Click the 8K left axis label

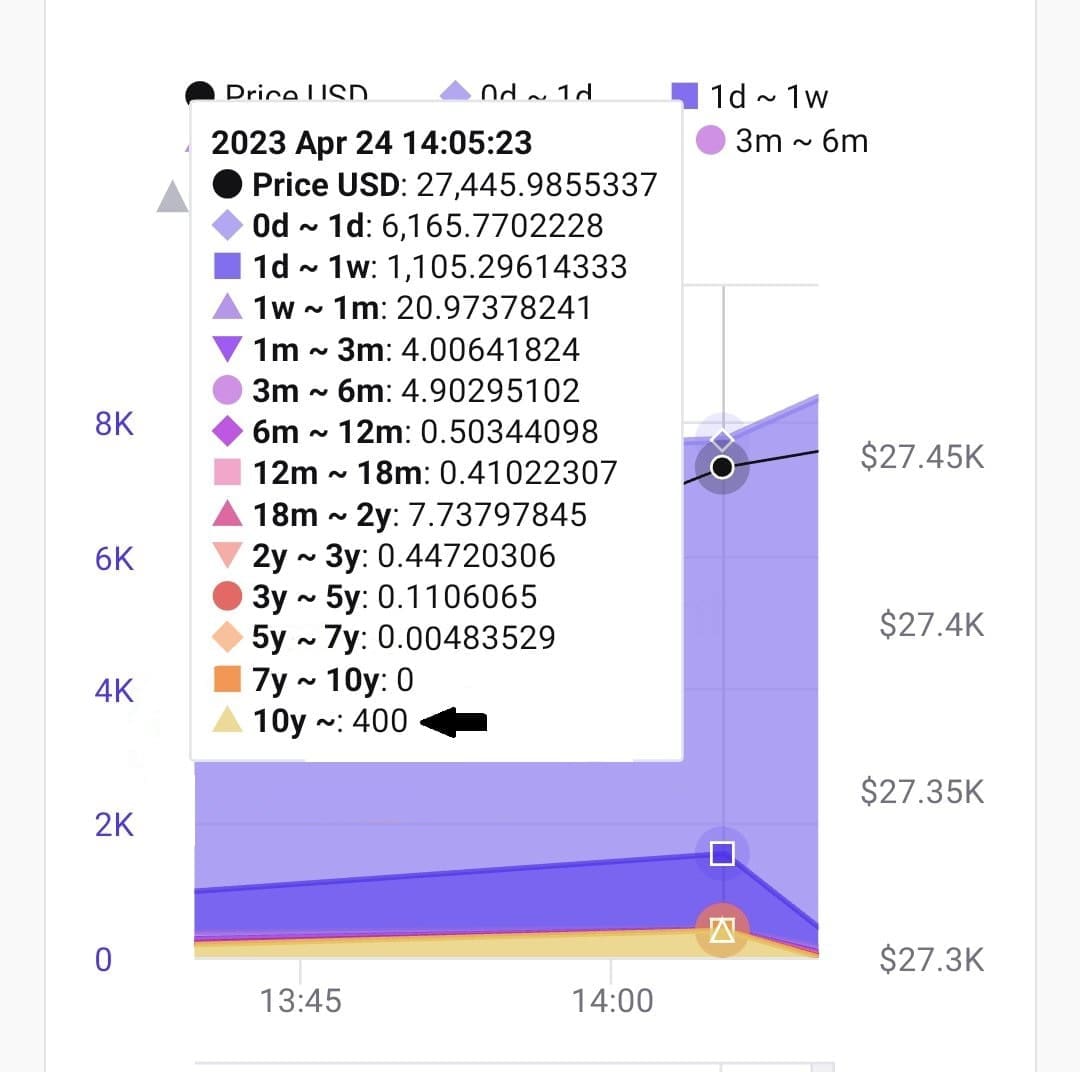[x=114, y=424]
